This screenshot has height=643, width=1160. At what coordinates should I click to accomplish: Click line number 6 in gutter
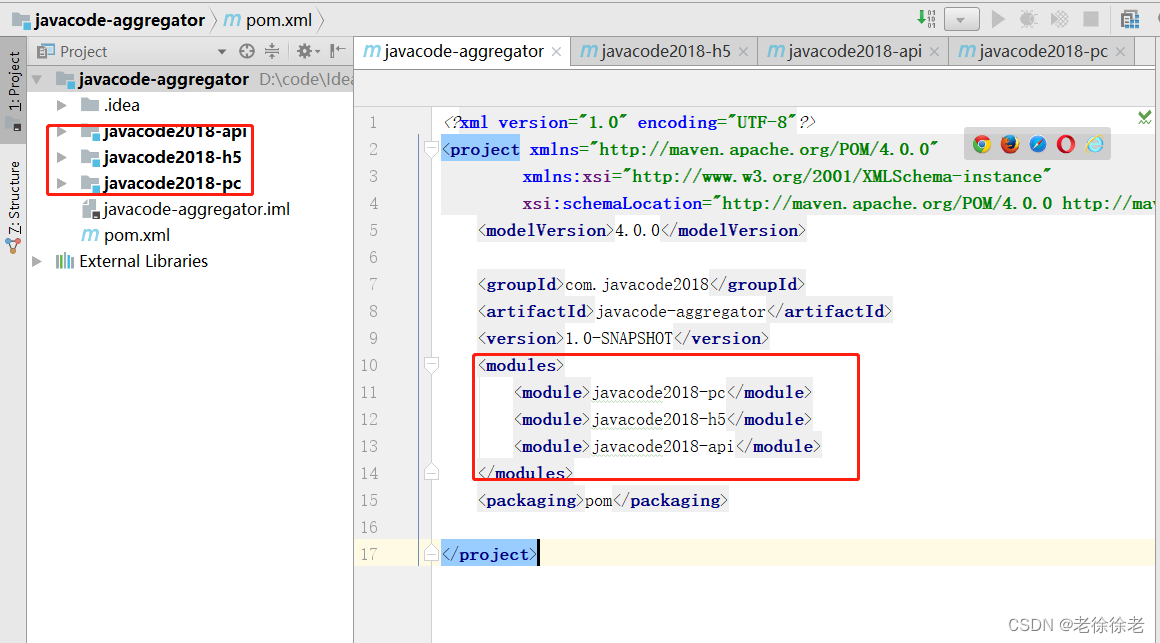(373, 257)
